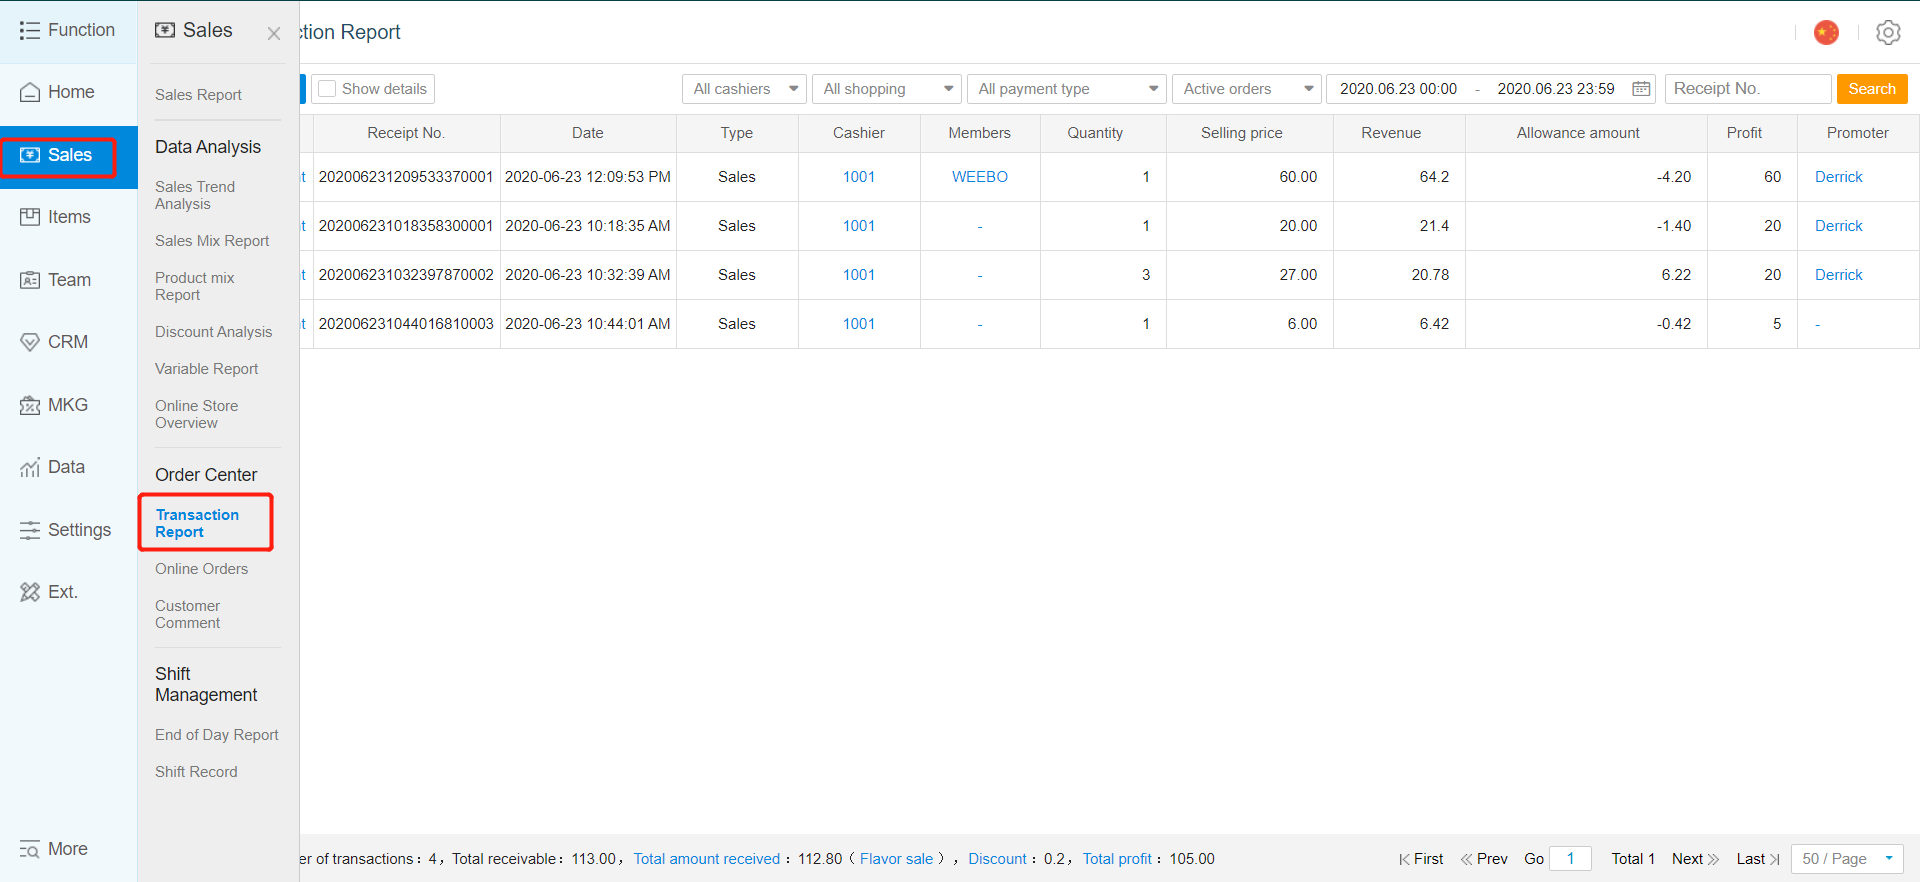Select Sales in the left sidebar
This screenshot has height=882, width=1920.
click(x=68, y=155)
